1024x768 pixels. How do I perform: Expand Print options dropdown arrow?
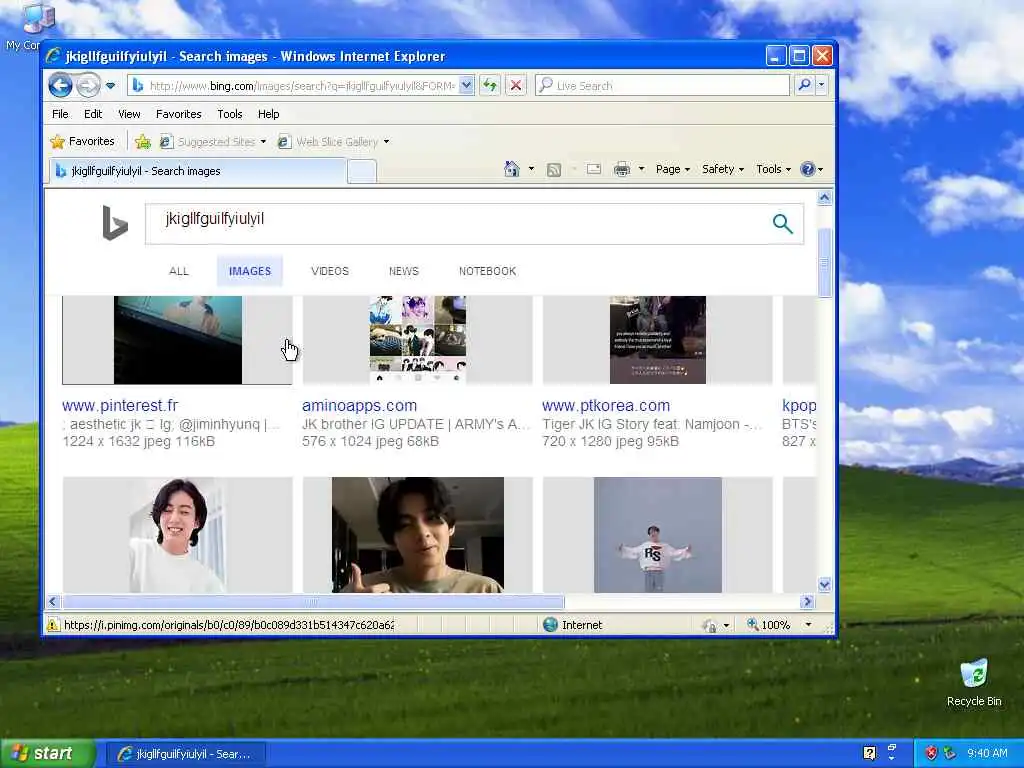(x=641, y=169)
